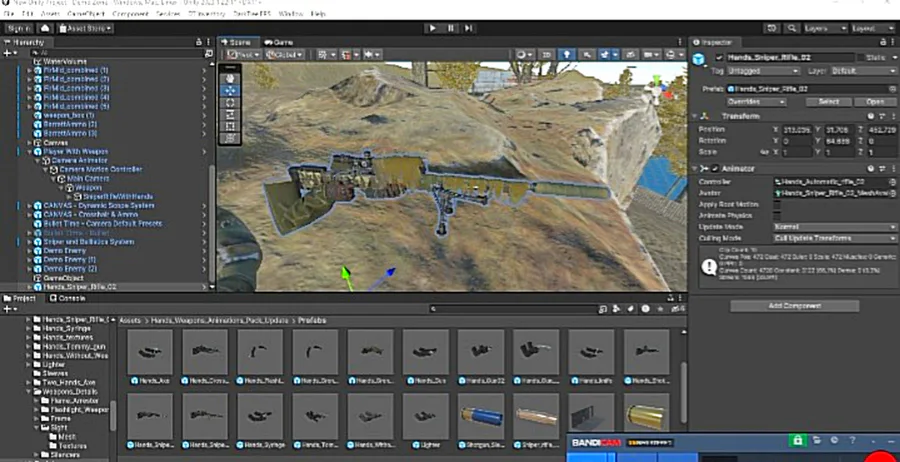The height and width of the screenshot is (462, 900).
Task: Switch to the Console tab
Action: point(68,298)
